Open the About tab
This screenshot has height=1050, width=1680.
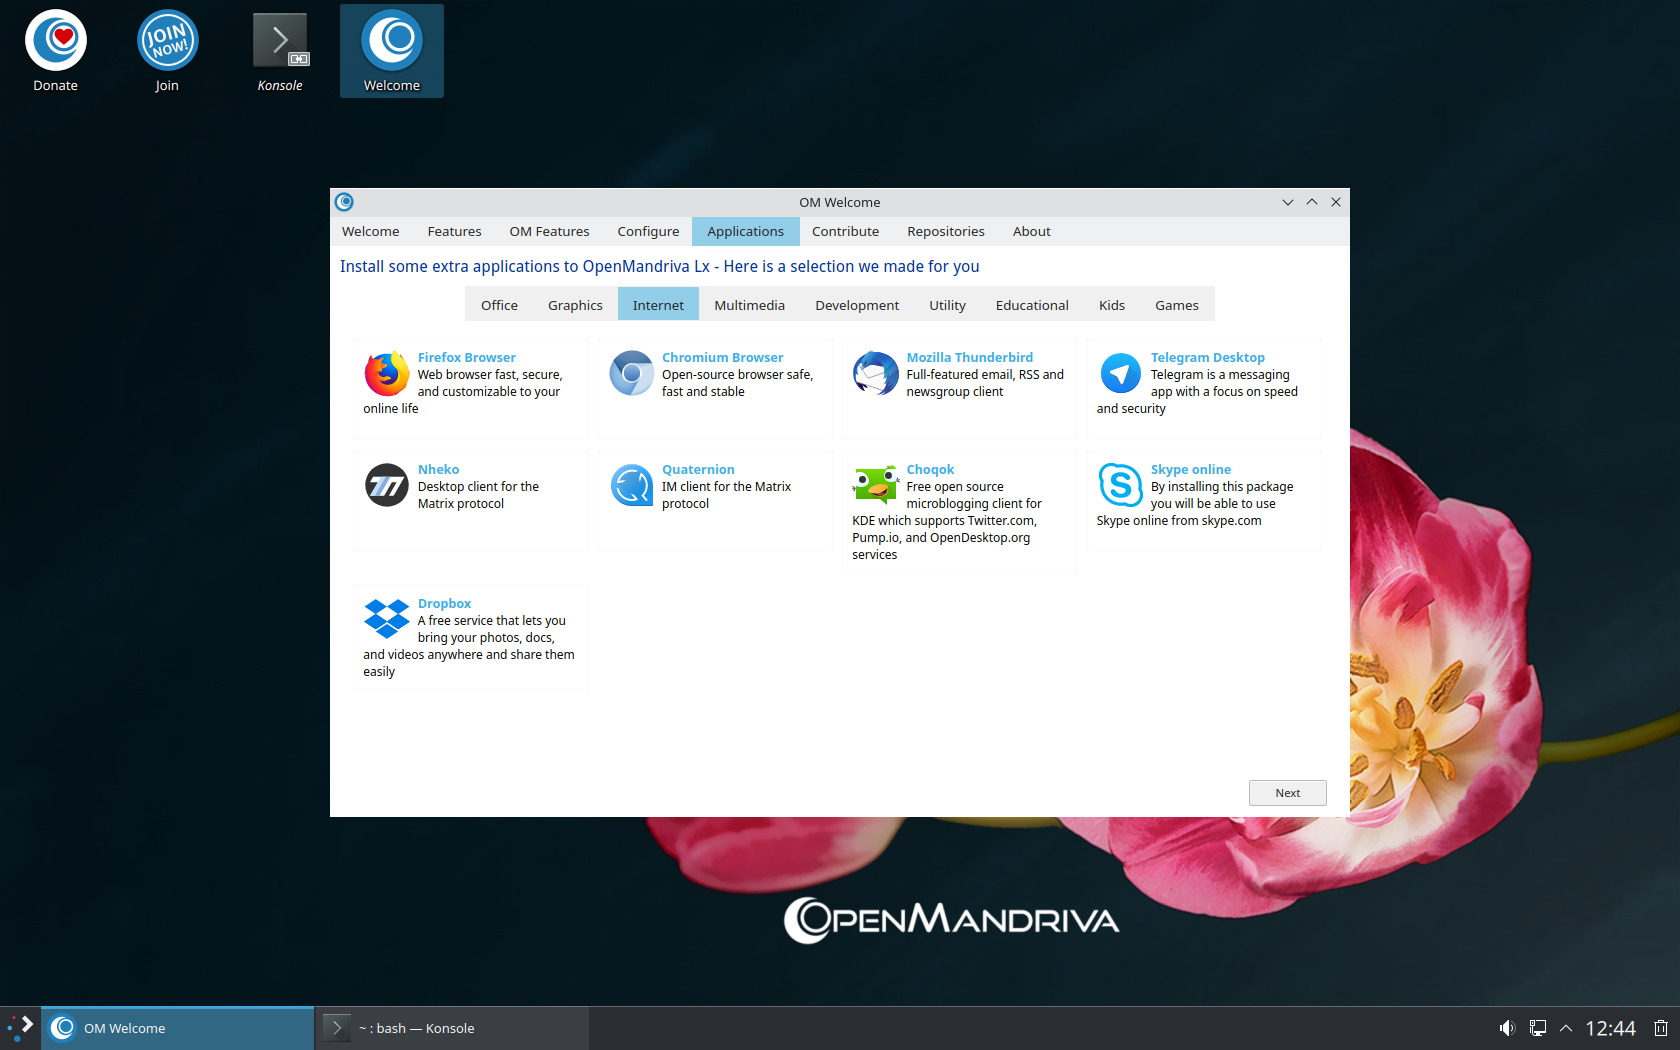pyautogui.click(x=1032, y=231)
